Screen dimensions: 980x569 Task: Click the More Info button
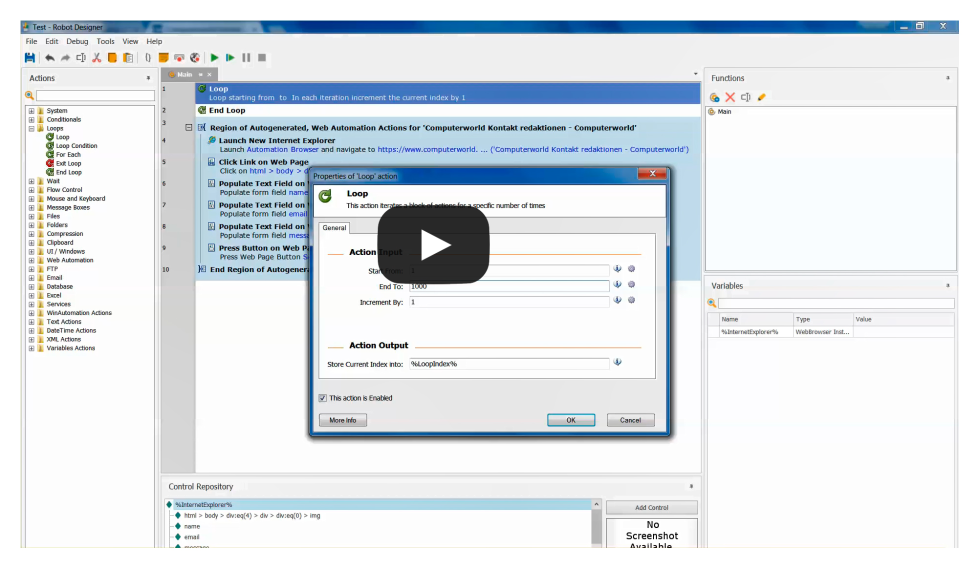[342, 420]
